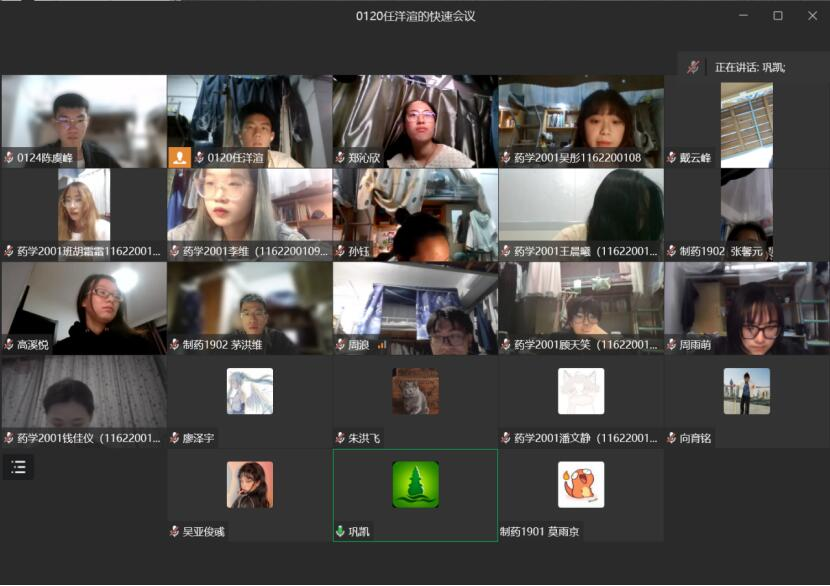Click the 制药1901 莫雨京 name label
Image resolution: width=830 pixels, height=586 pixels.
tap(540, 532)
